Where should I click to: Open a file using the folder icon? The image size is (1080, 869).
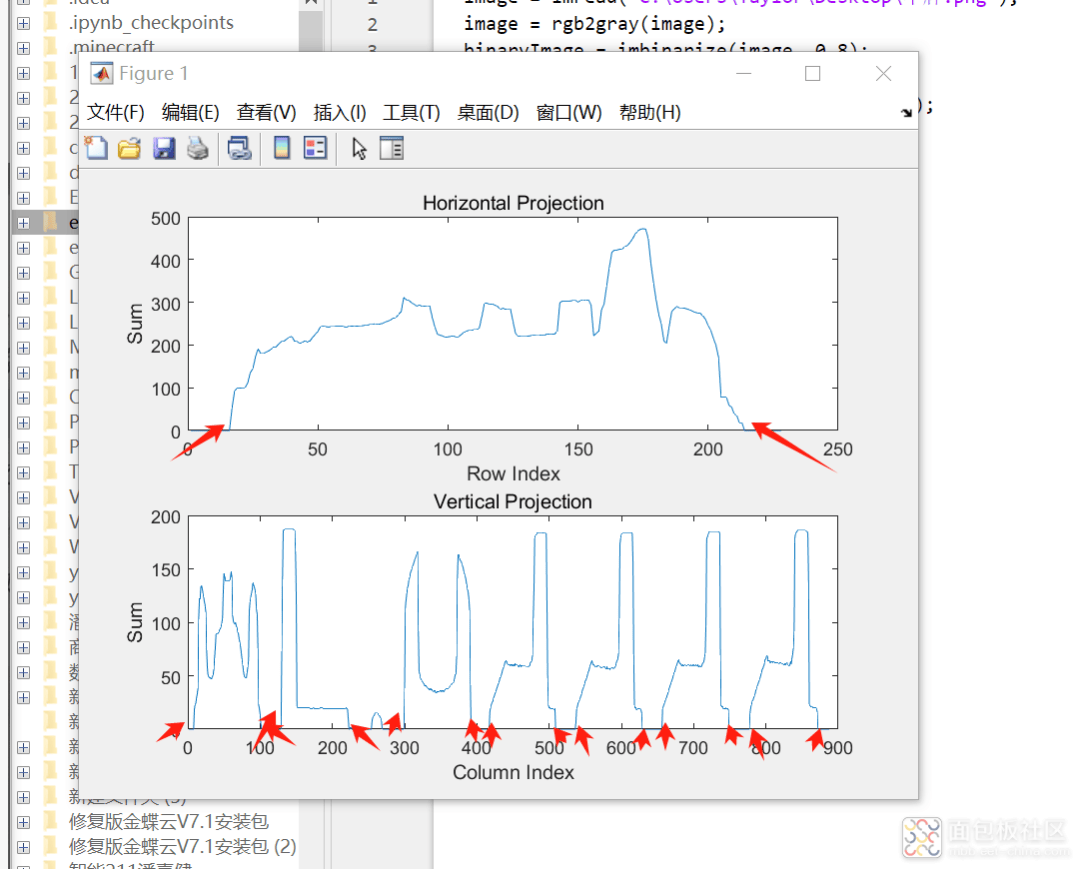click(129, 149)
